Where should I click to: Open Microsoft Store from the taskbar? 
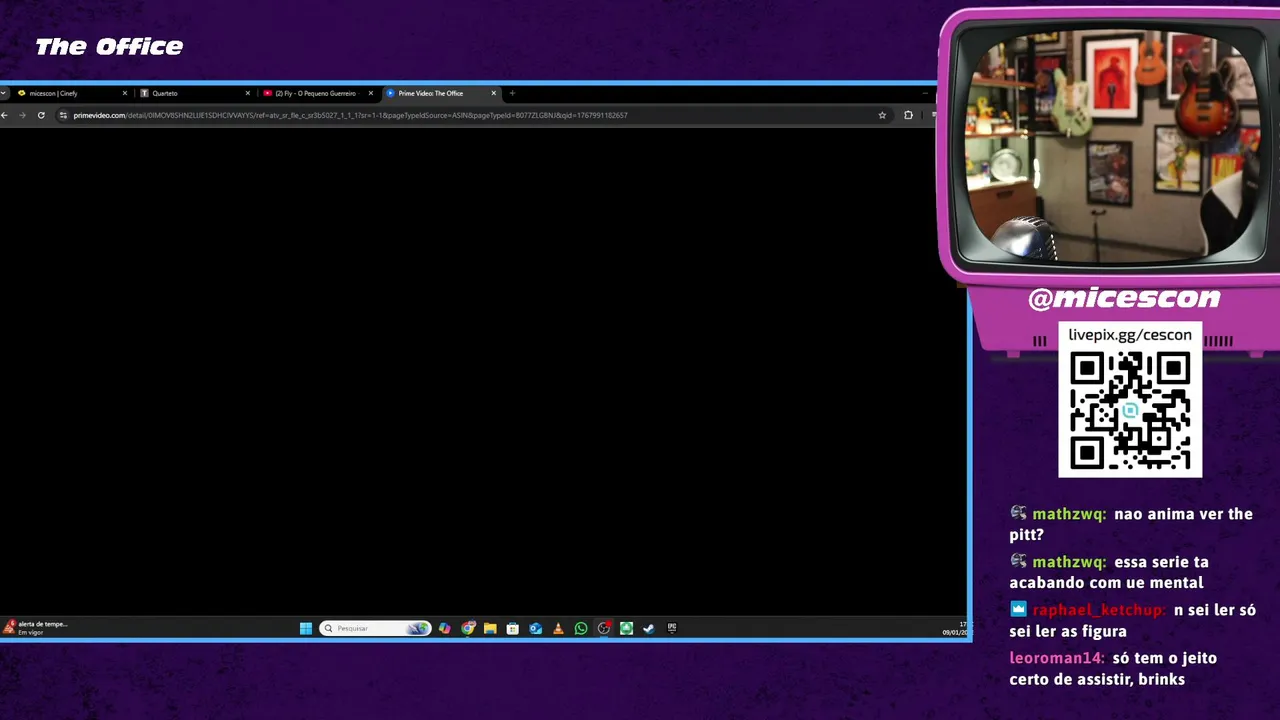coord(513,628)
